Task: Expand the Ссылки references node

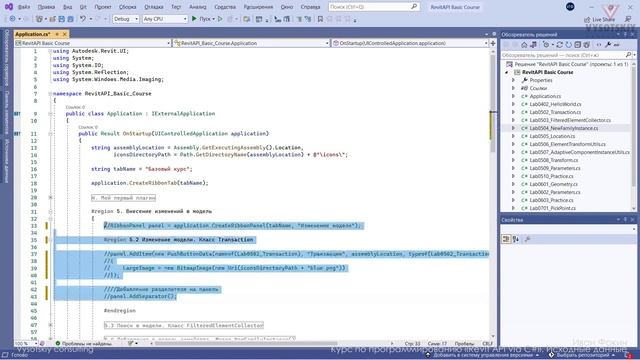Action: click(x=513, y=88)
